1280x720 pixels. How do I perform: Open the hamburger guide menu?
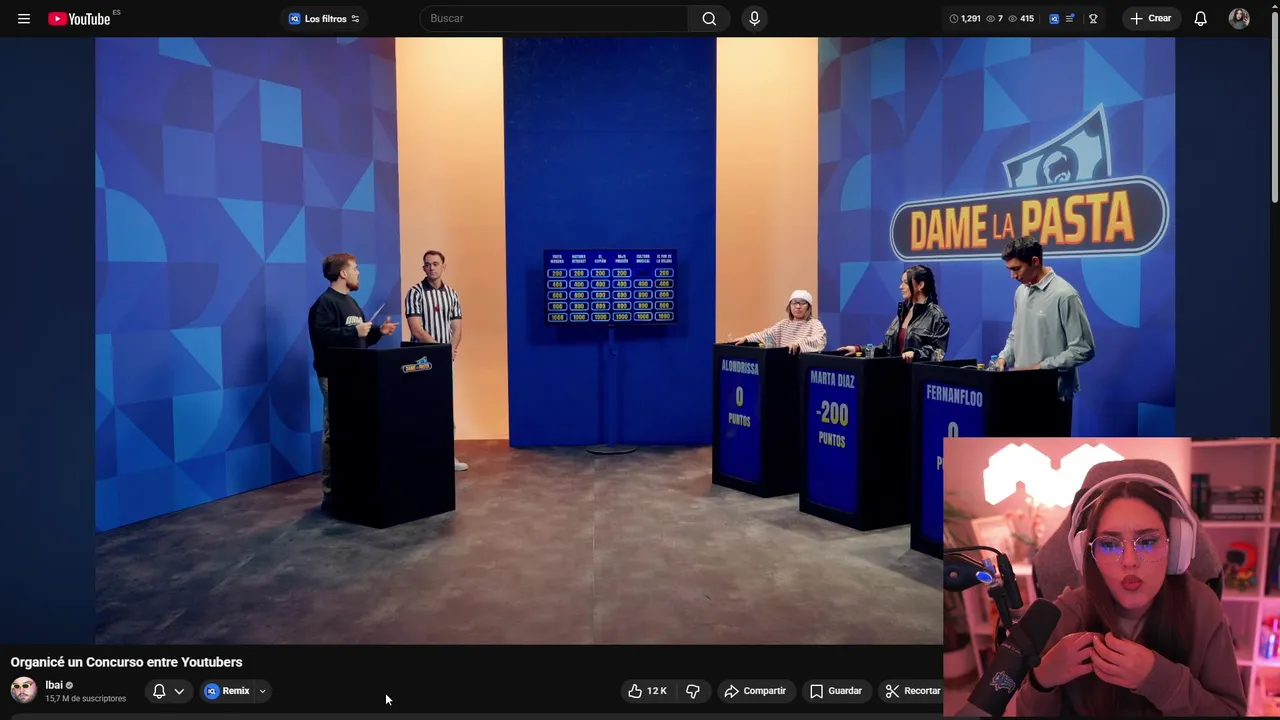[24, 19]
